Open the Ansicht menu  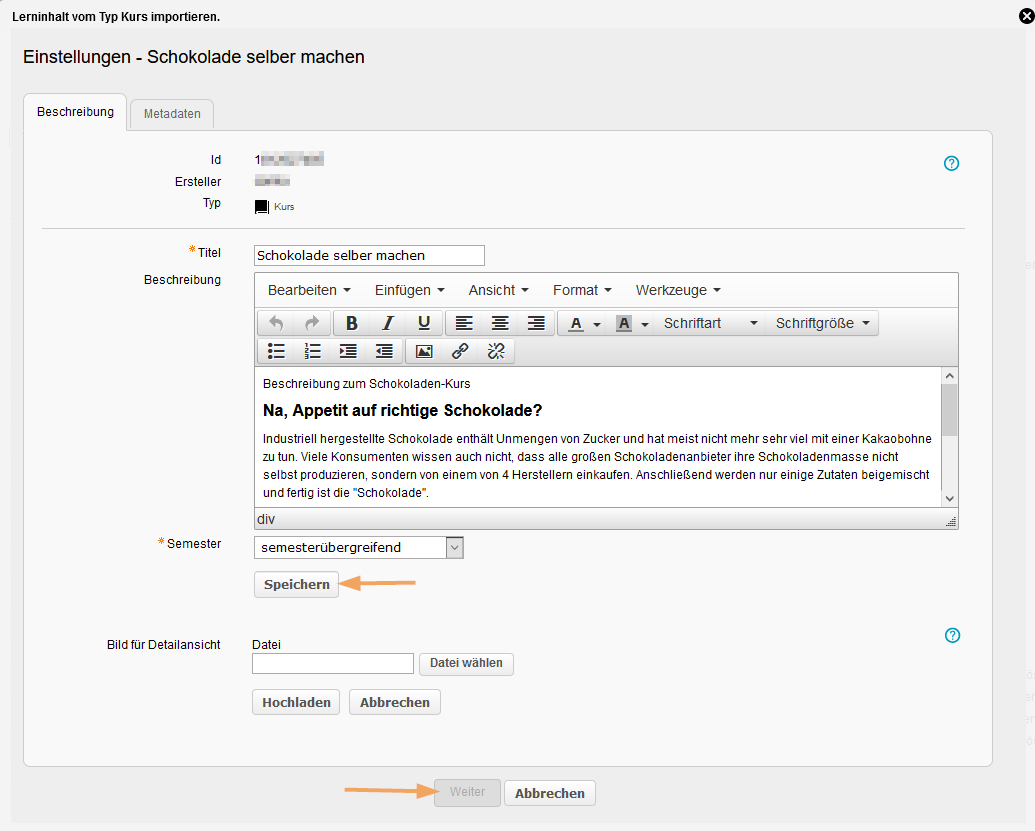tap(498, 290)
